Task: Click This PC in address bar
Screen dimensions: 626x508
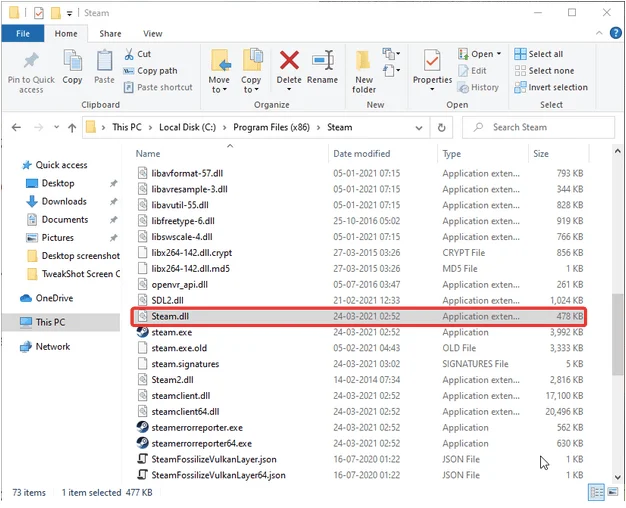Action: (127, 127)
